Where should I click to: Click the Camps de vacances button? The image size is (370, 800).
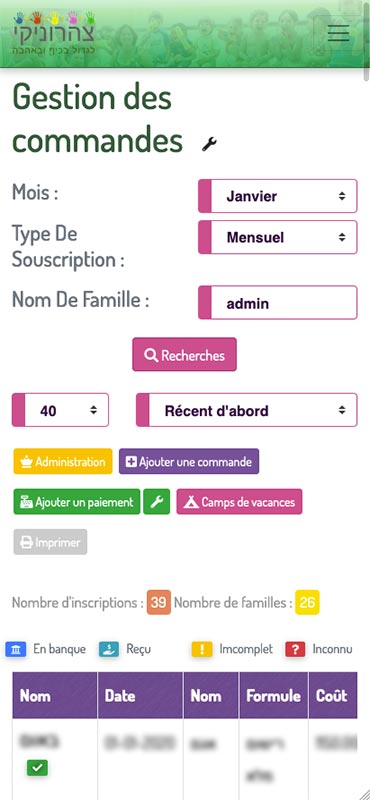pyautogui.click(x=239, y=502)
